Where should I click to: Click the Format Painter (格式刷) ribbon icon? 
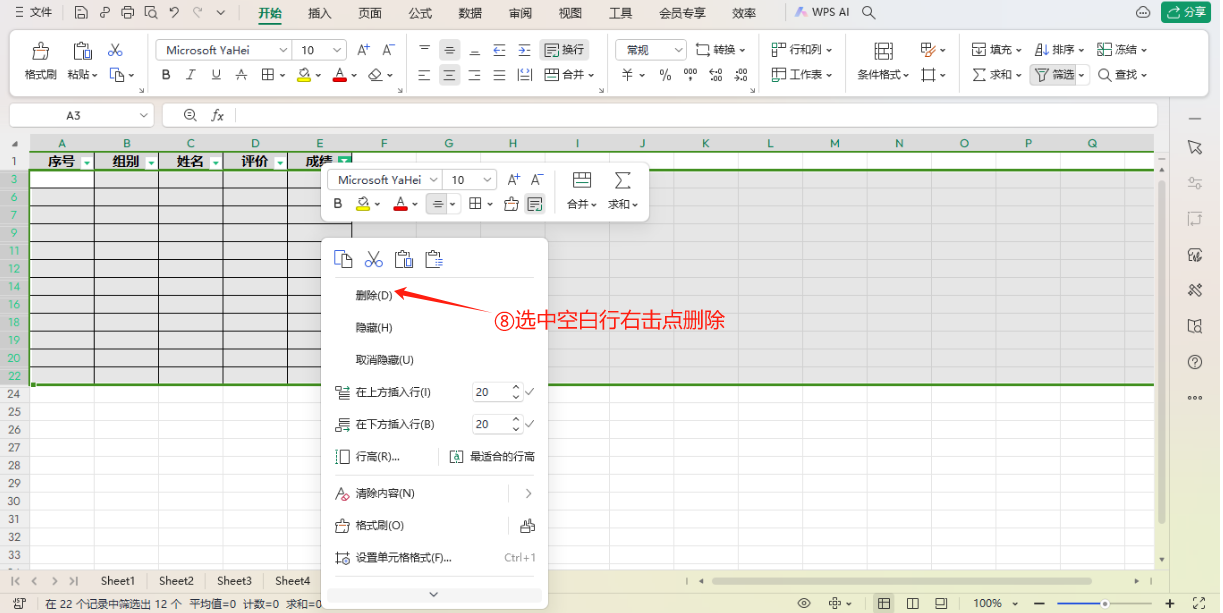pyautogui.click(x=40, y=51)
